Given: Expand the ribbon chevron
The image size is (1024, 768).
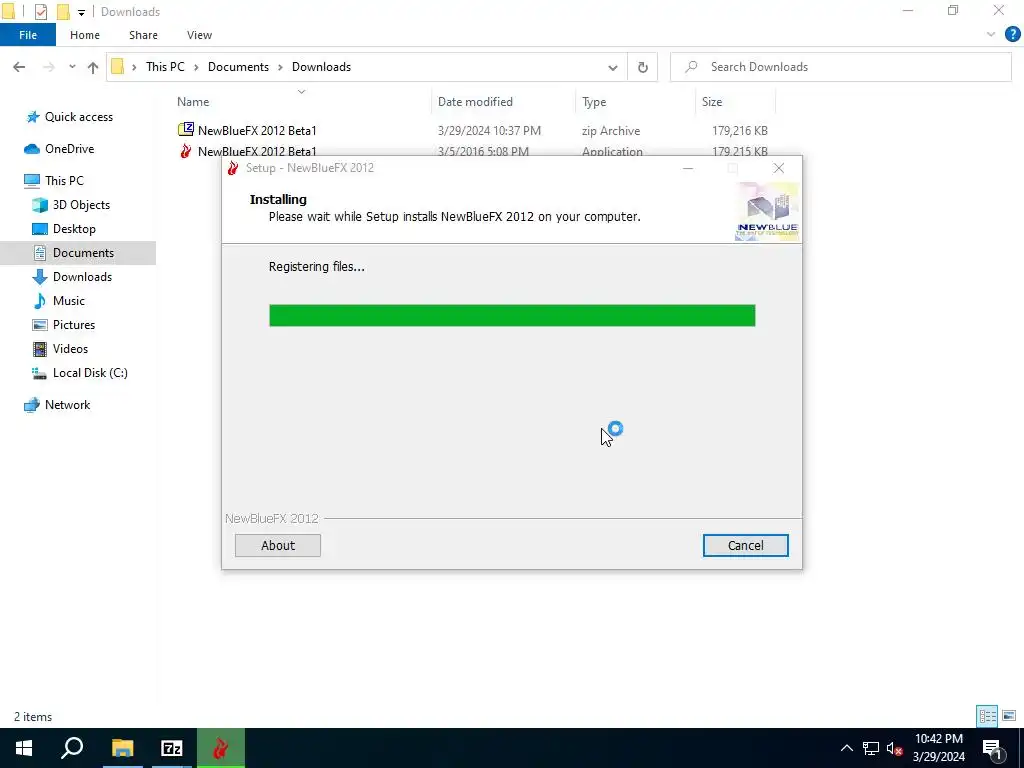Looking at the screenshot, I should pos(991,35).
